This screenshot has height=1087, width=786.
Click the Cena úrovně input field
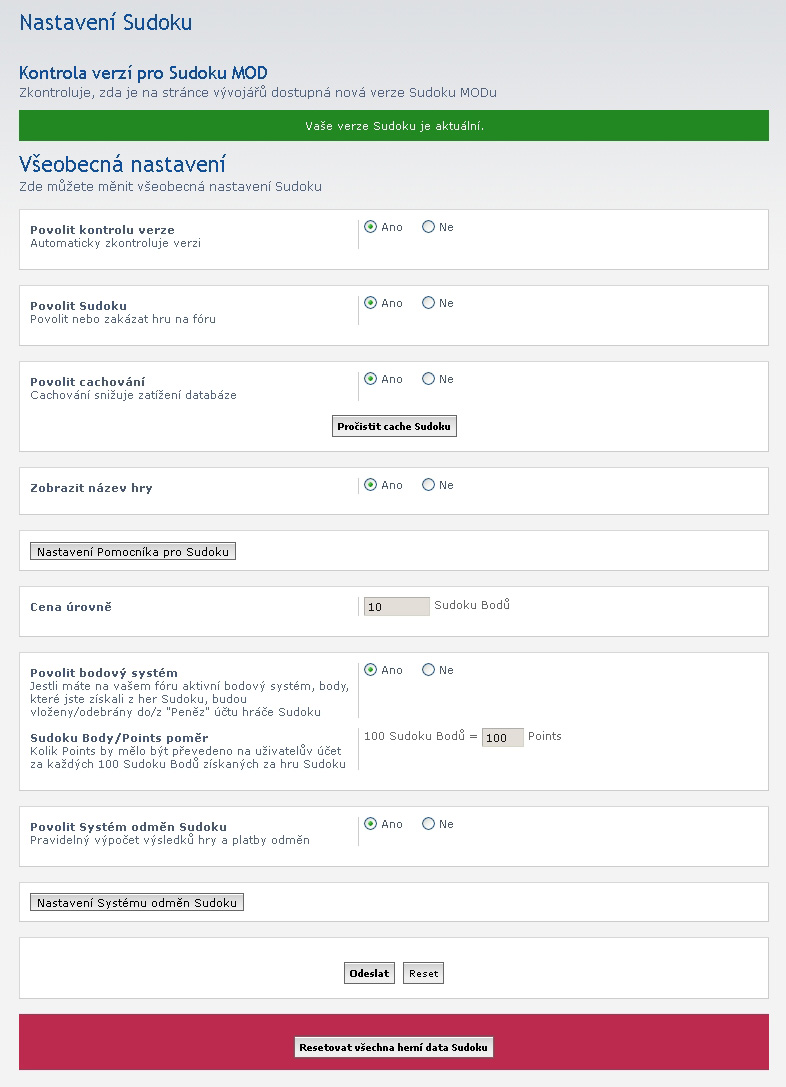coord(396,607)
